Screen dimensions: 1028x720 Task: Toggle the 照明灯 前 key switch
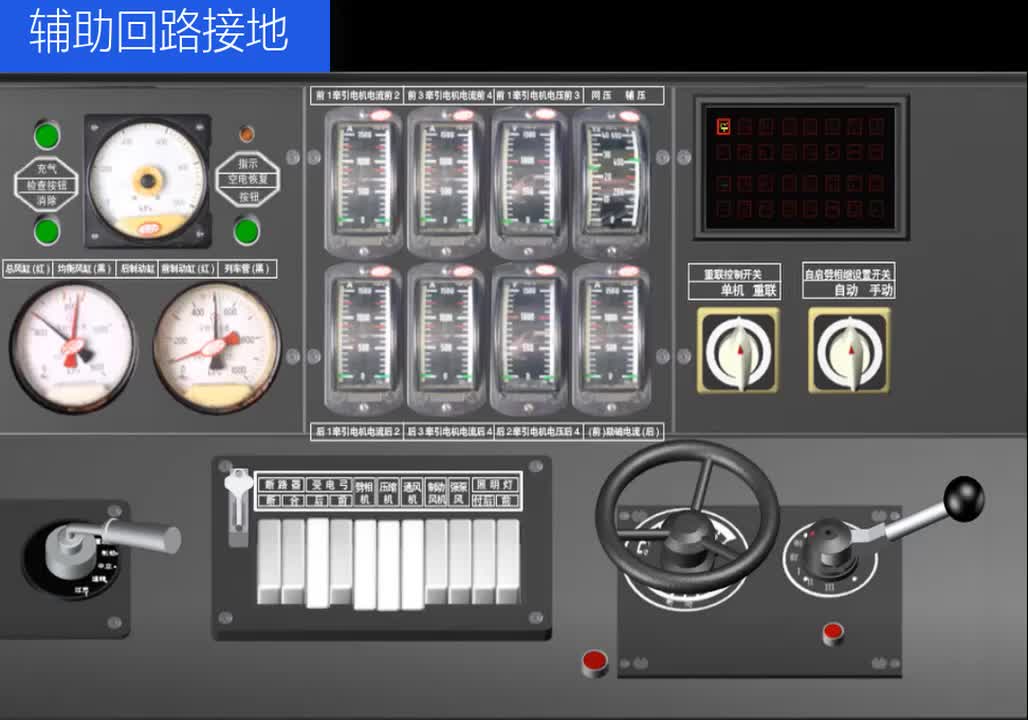tap(508, 561)
